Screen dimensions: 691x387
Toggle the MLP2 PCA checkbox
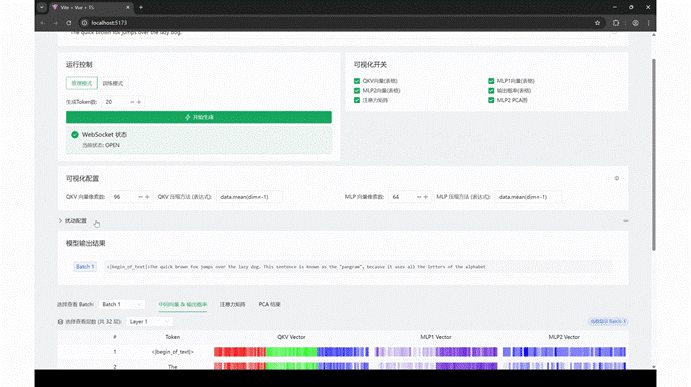pos(491,100)
